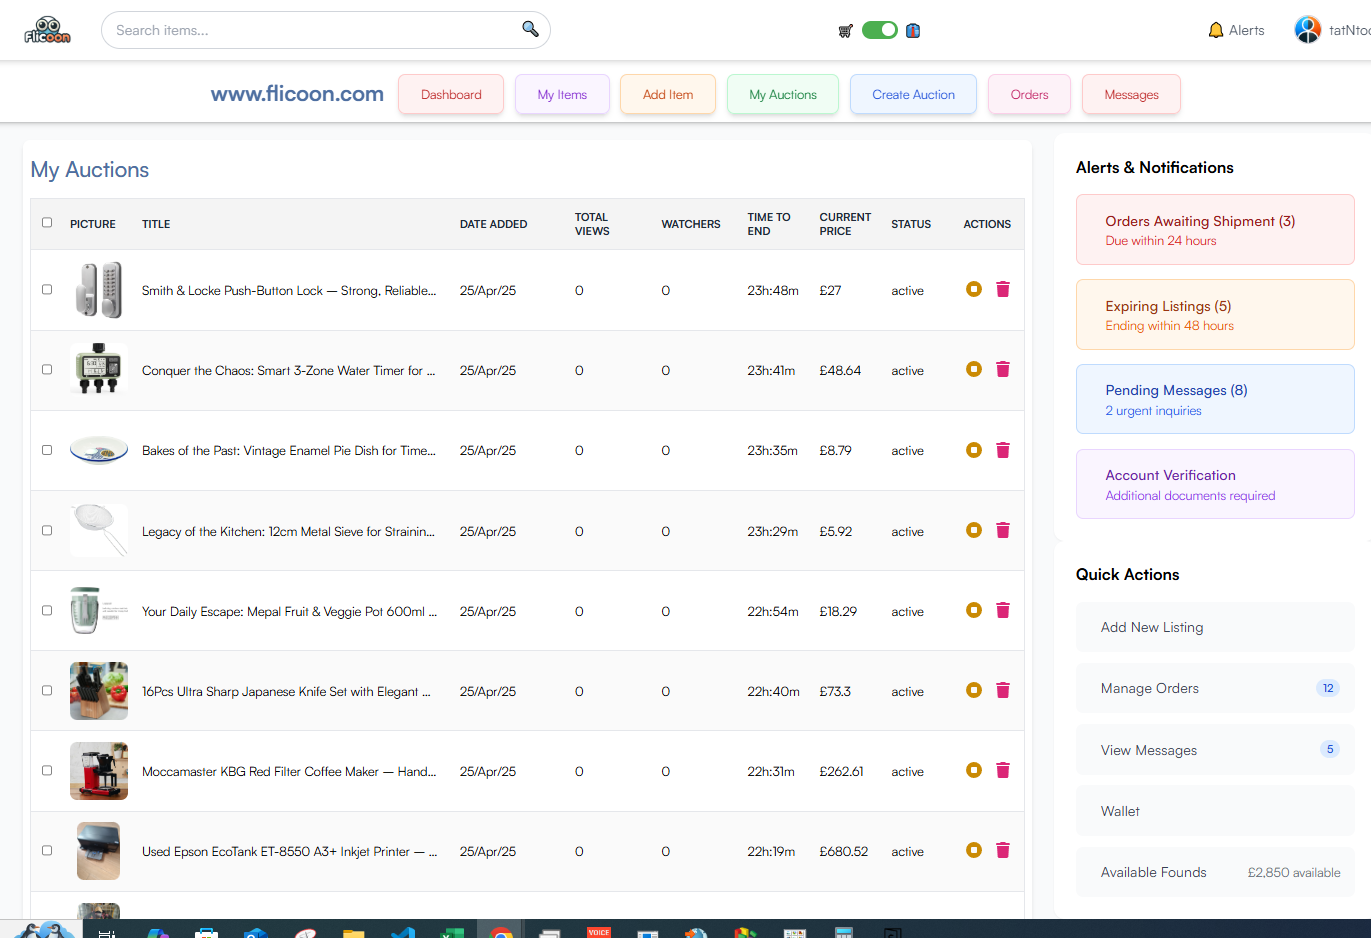
Task: Check the Japanese Knife Set row checkbox
Action: coord(47,690)
